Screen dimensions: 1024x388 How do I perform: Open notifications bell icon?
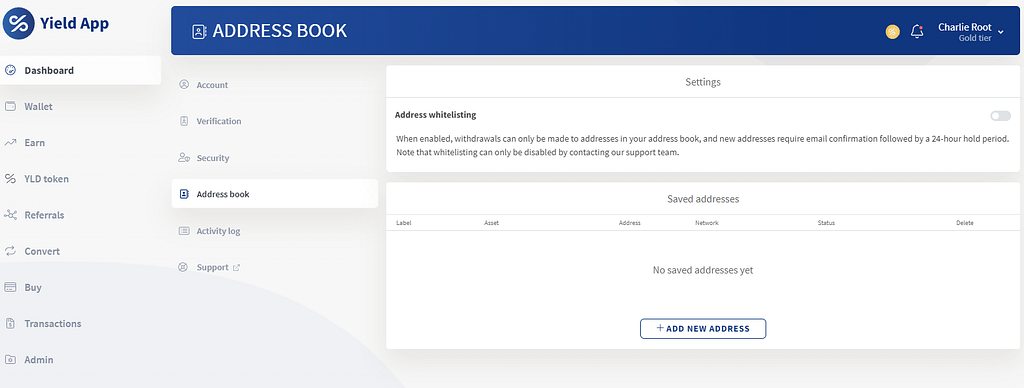point(917,31)
